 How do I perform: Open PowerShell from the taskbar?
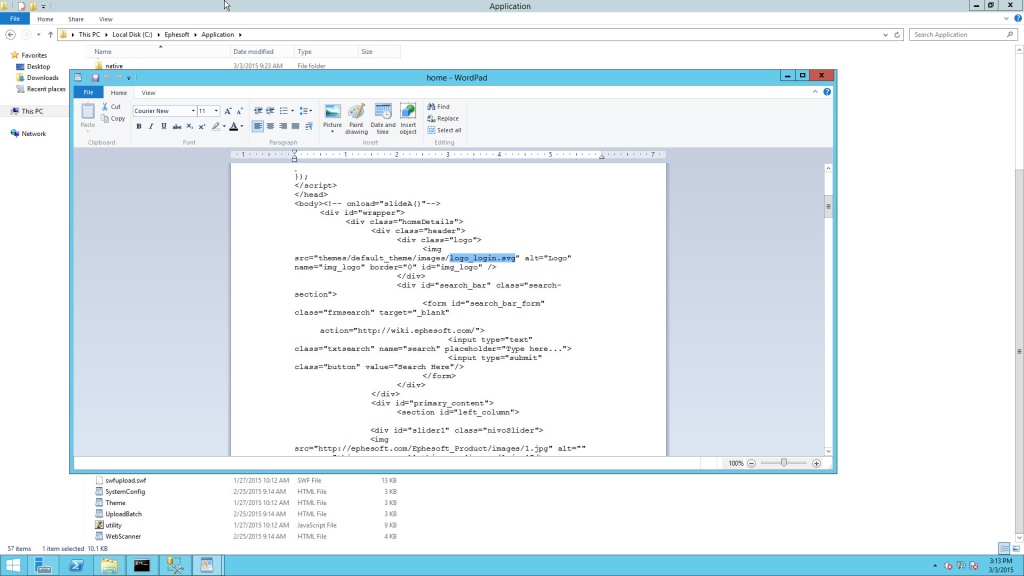(76, 566)
